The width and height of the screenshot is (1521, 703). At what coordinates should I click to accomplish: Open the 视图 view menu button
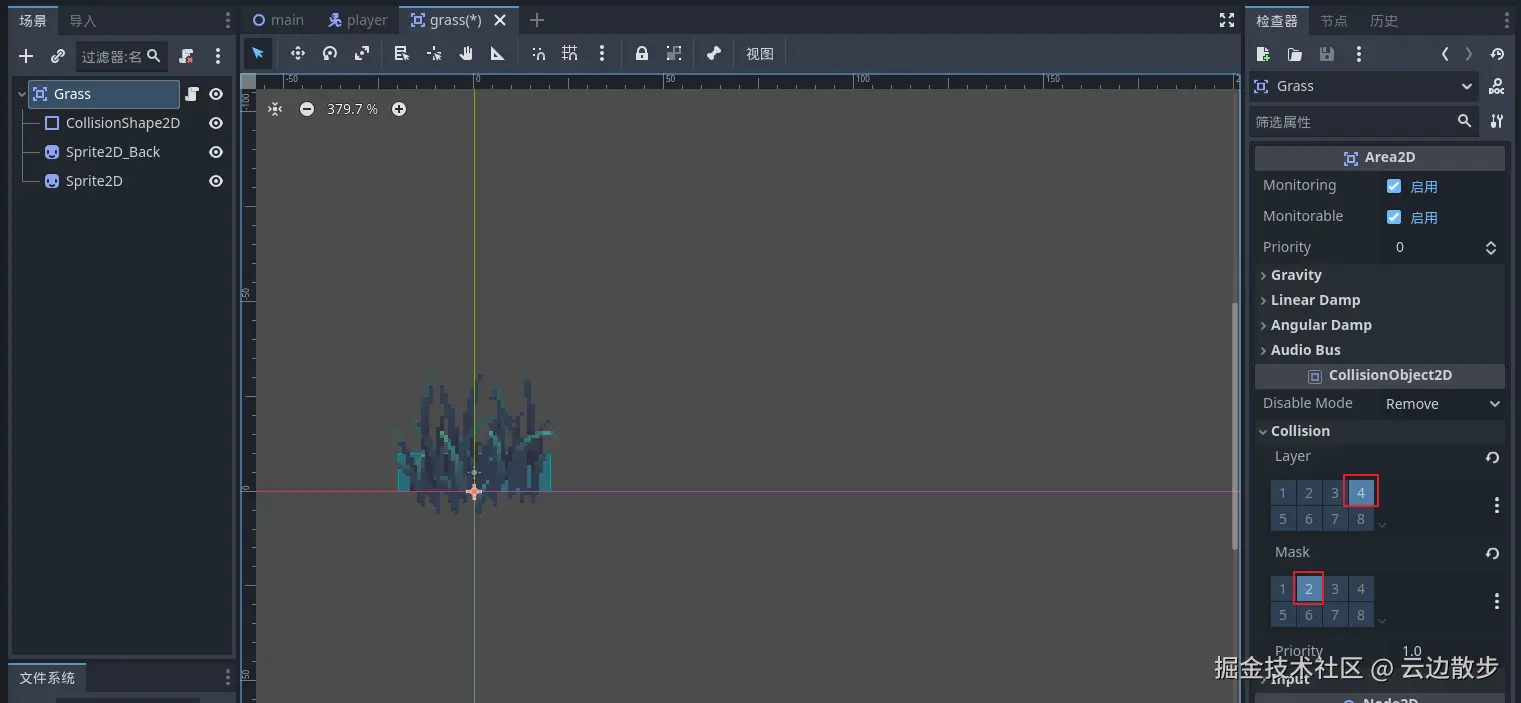tap(760, 54)
